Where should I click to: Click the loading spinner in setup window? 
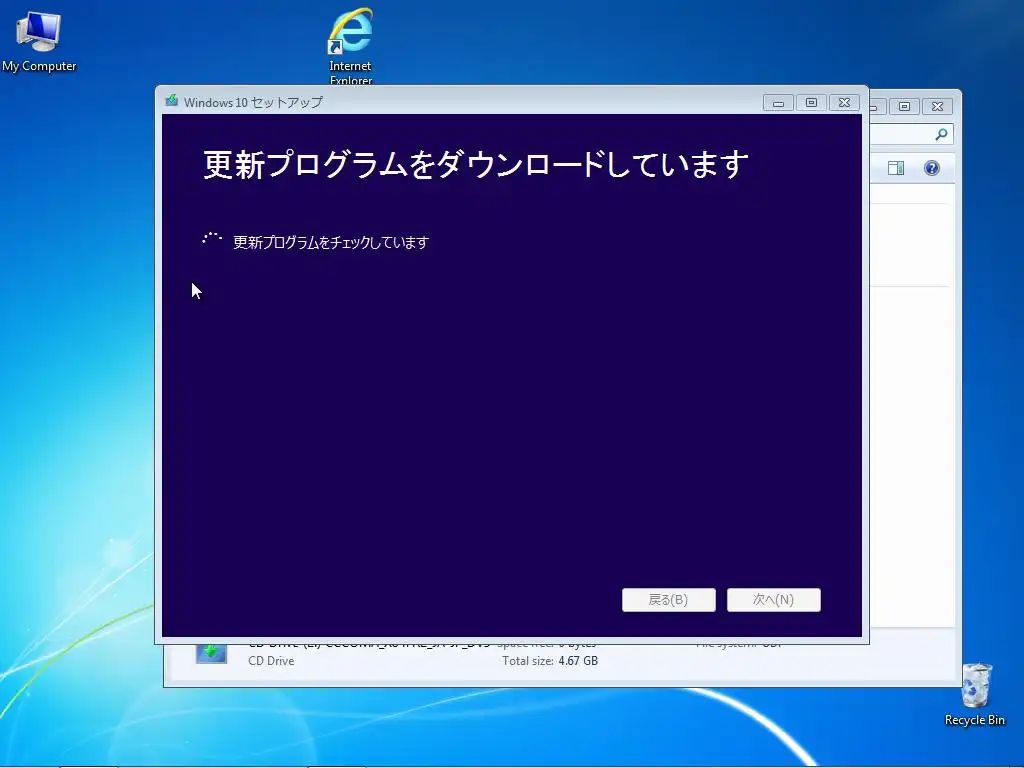pyautogui.click(x=212, y=240)
